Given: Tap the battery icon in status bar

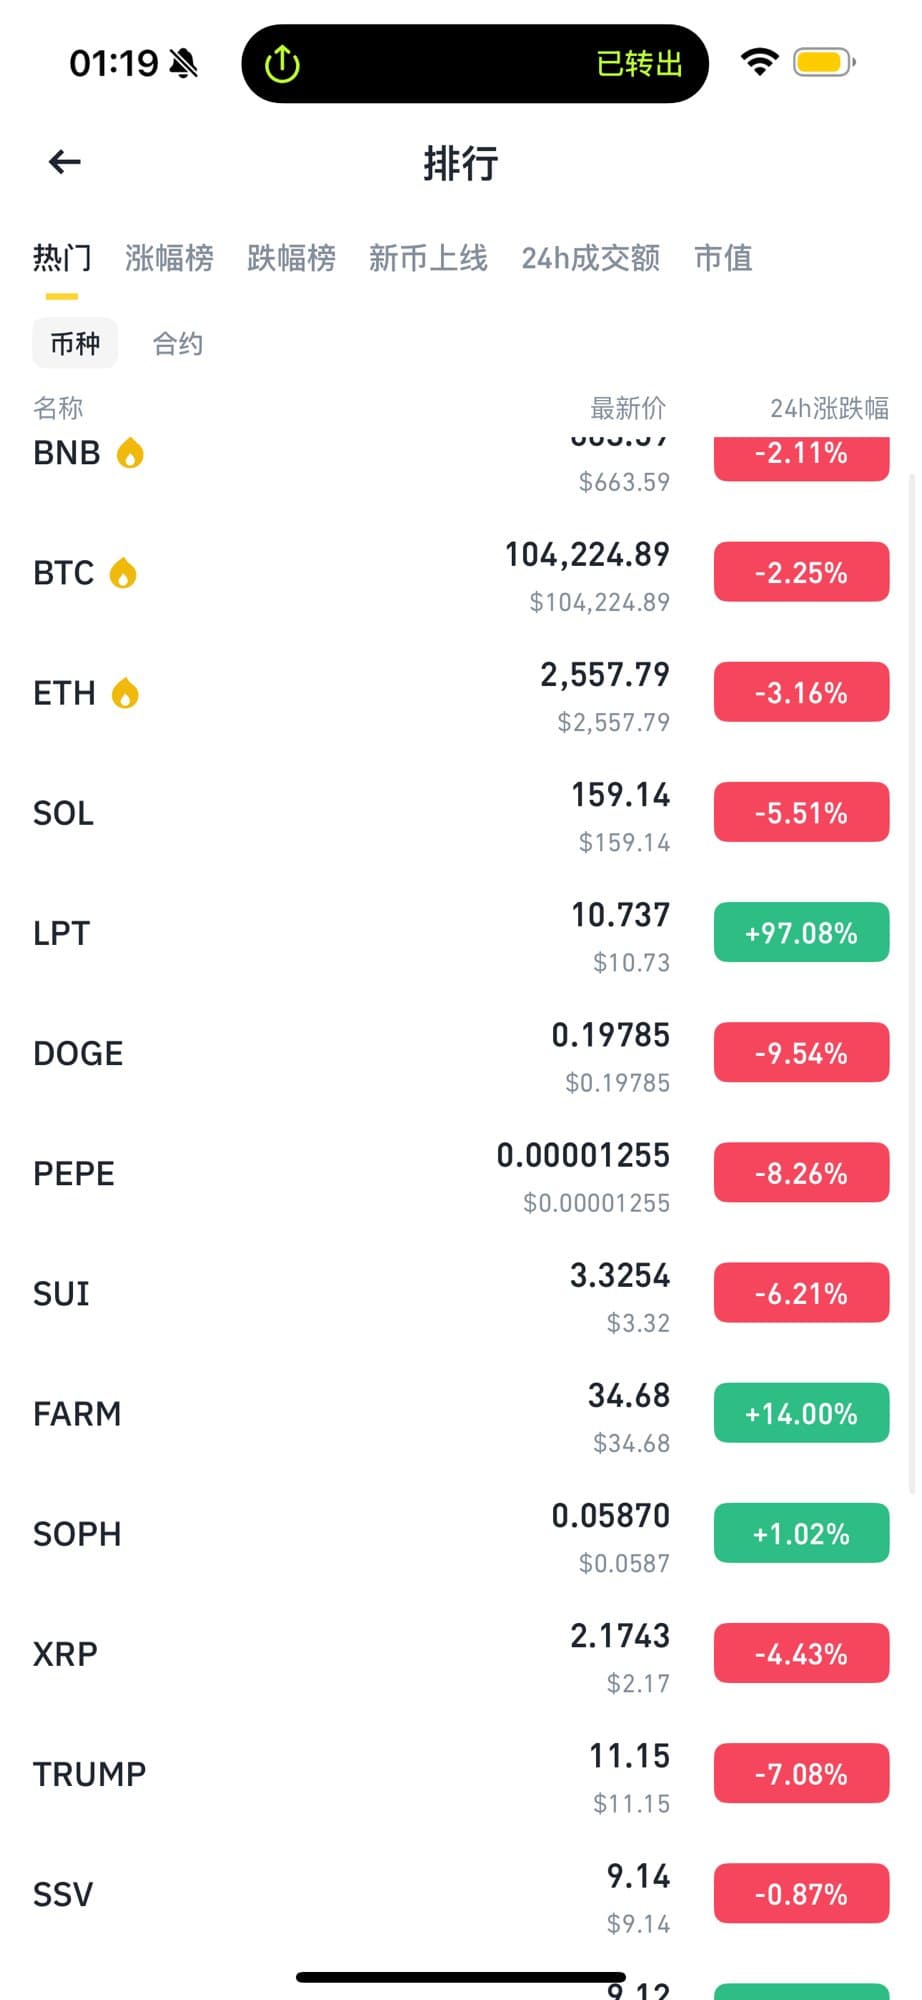Looking at the screenshot, I should point(823,62).
